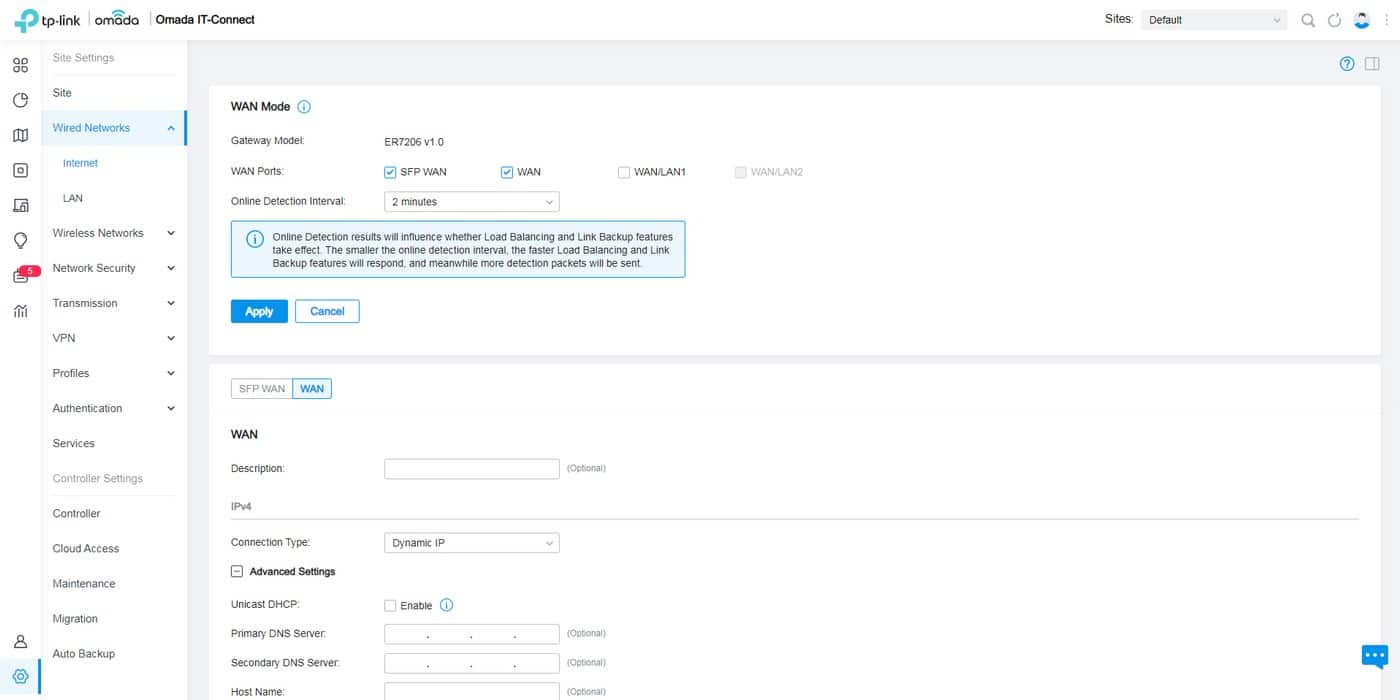Click the WAN Description input field
This screenshot has height=700, width=1400.
[x=471, y=468]
